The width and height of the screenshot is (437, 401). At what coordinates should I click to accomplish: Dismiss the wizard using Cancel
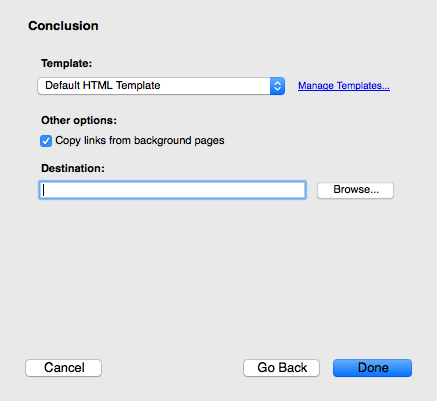[x=63, y=368]
